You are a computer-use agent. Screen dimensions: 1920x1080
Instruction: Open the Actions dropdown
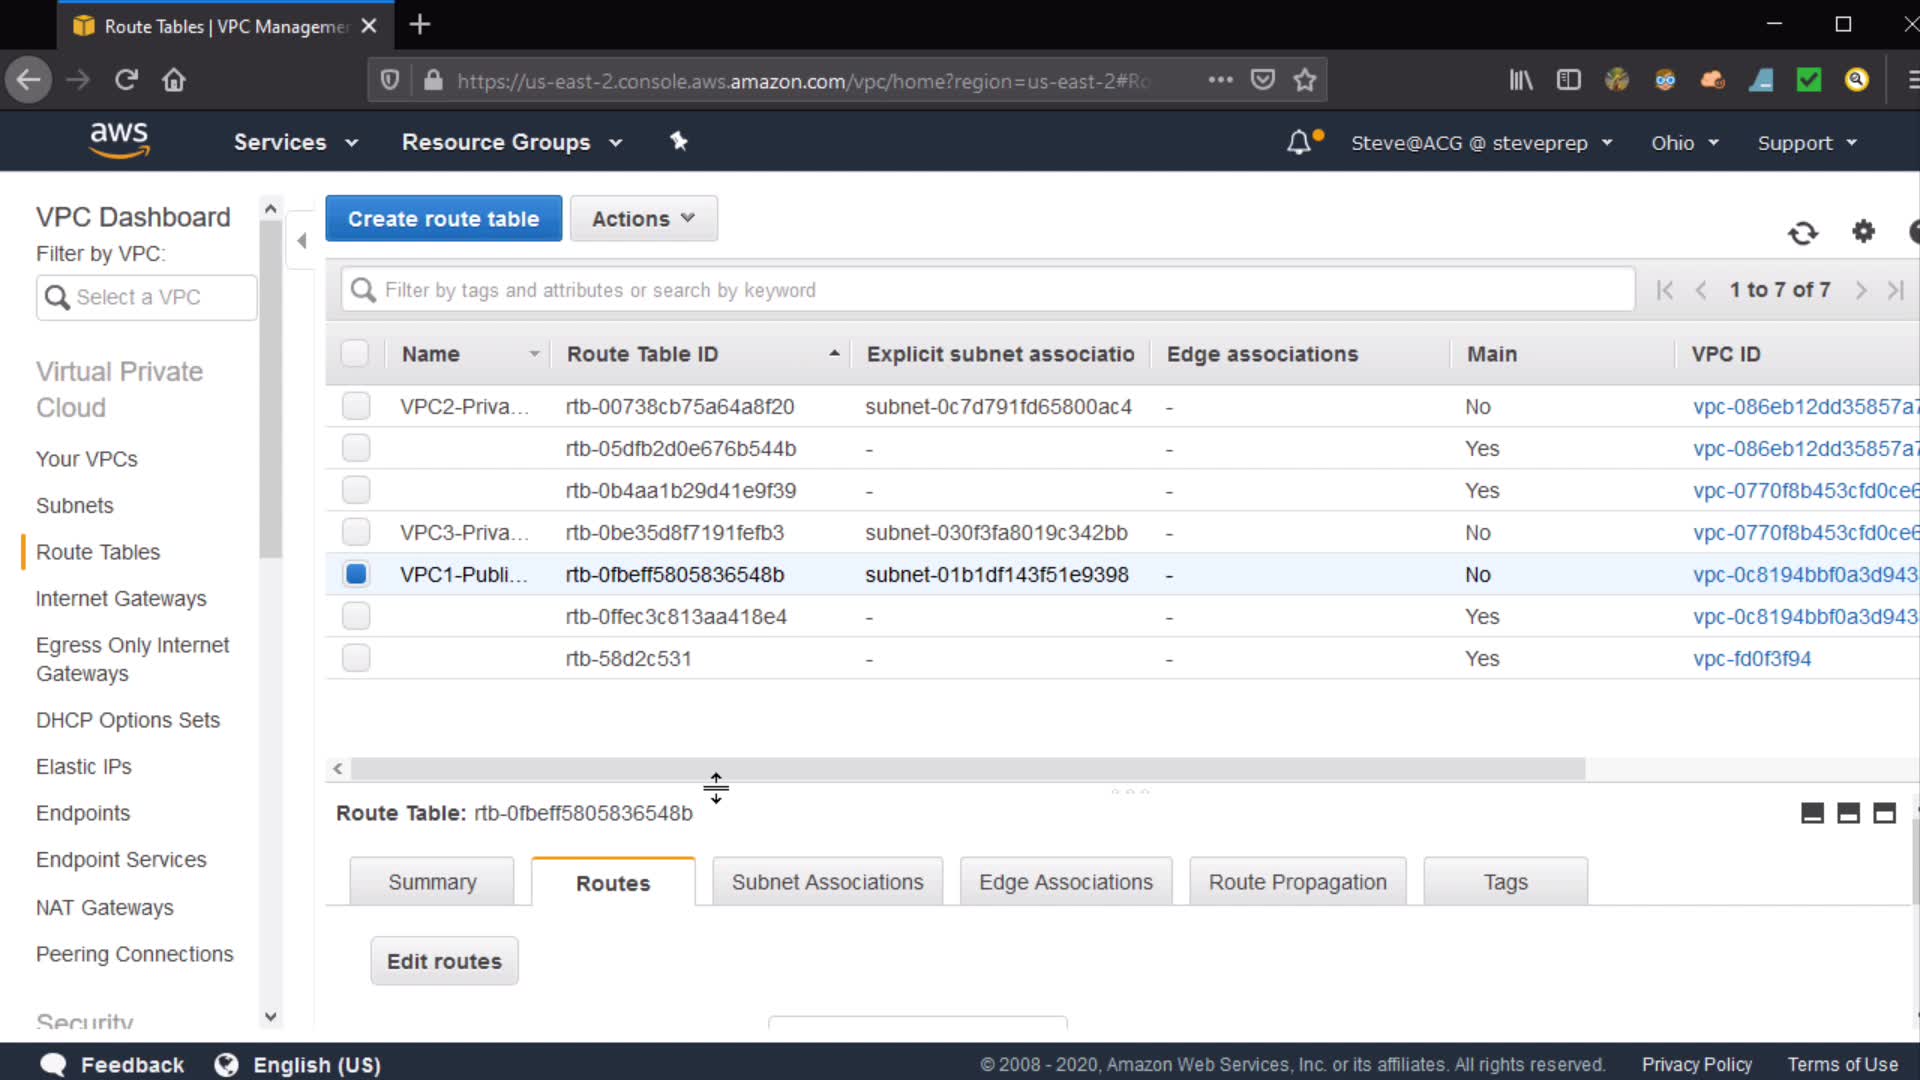pyautogui.click(x=643, y=219)
